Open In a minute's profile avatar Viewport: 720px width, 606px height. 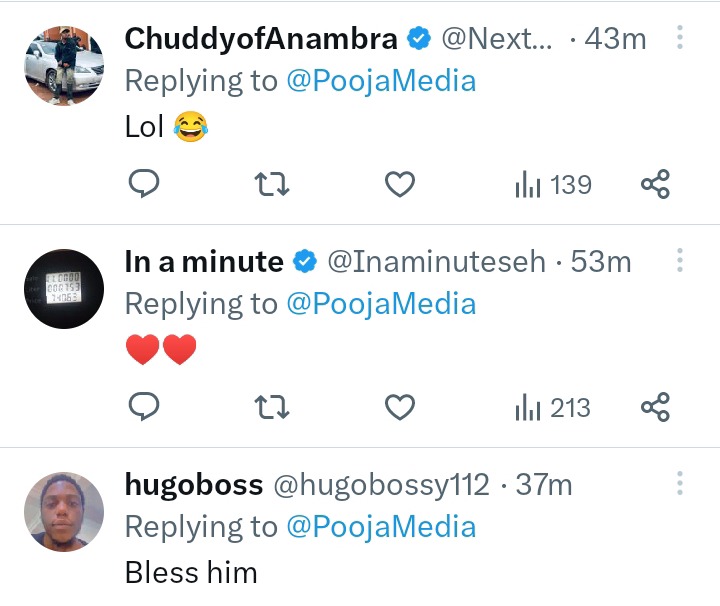click(64, 289)
